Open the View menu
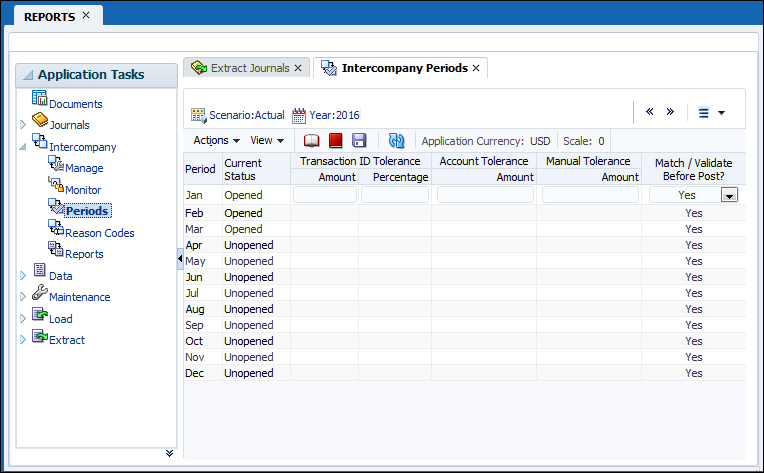The width and height of the screenshot is (764, 473). tap(267, 141)
